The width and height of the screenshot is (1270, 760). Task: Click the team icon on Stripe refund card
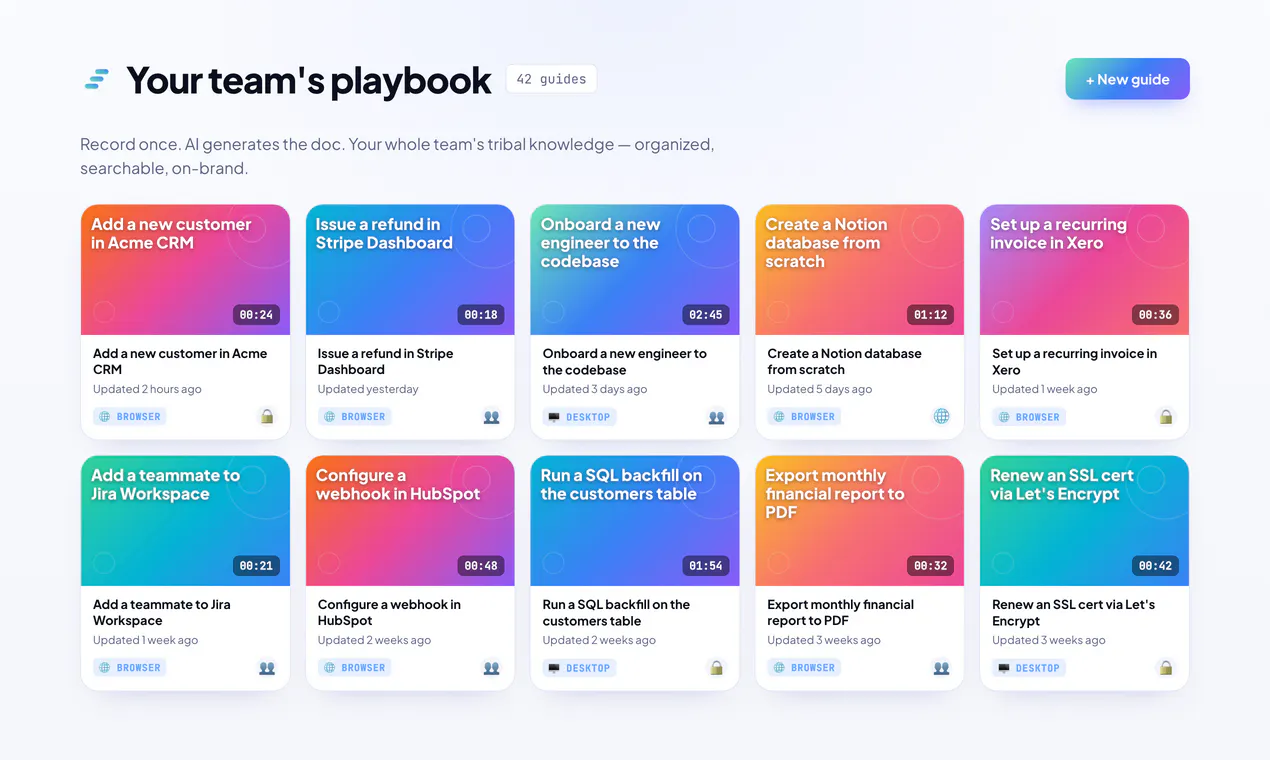click(x=491, y=416)
